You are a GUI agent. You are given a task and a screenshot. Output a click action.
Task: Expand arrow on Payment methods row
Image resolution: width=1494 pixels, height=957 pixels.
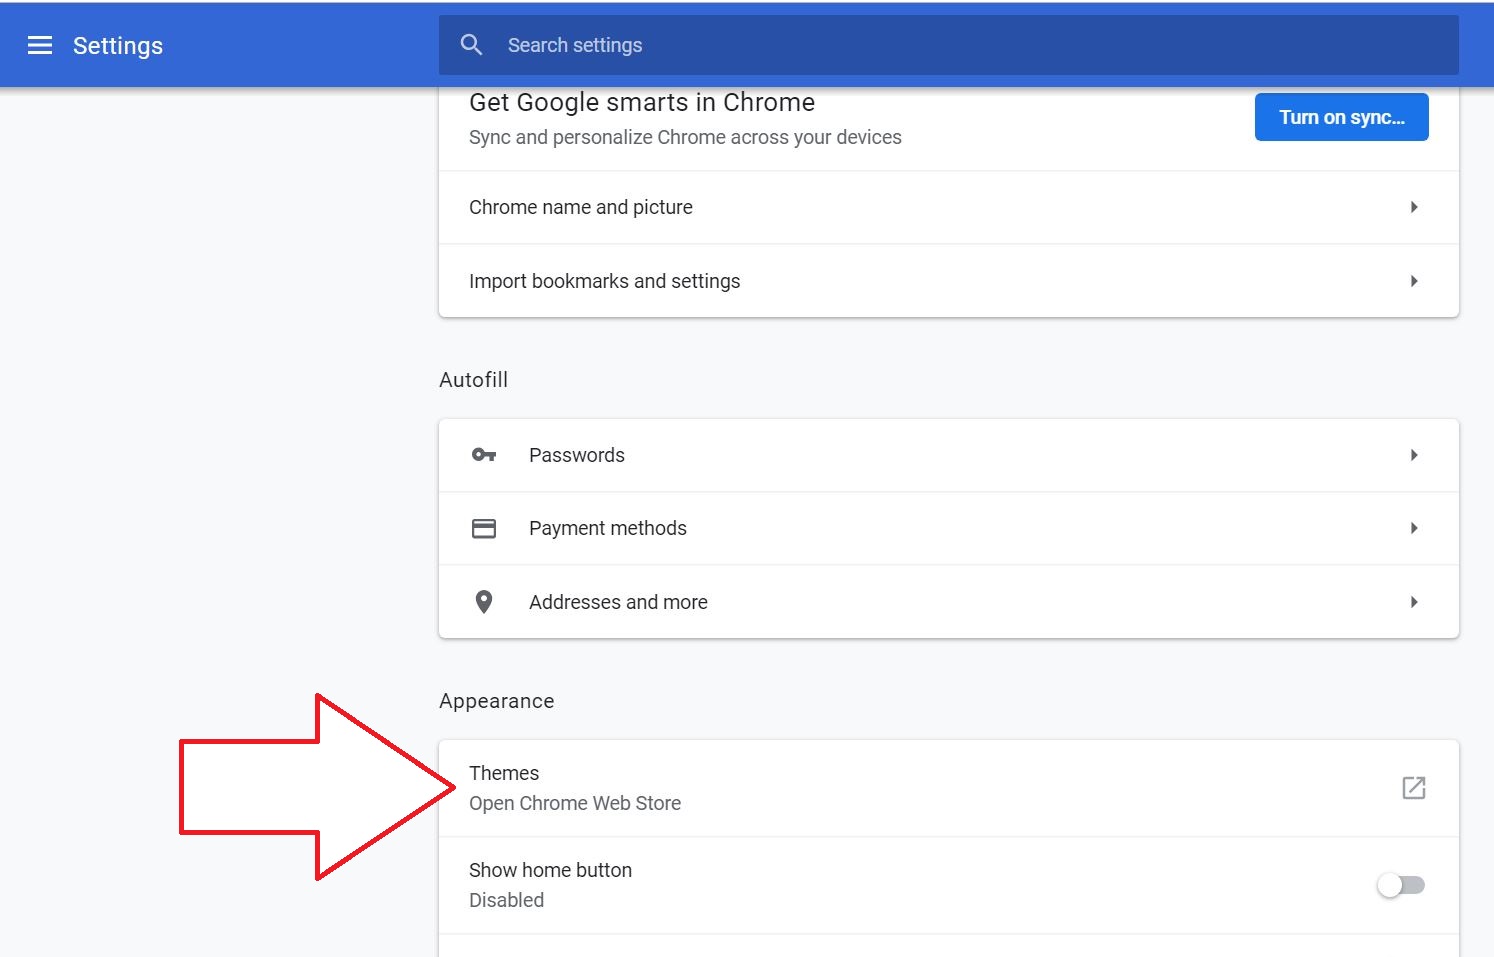point(1413,528)
